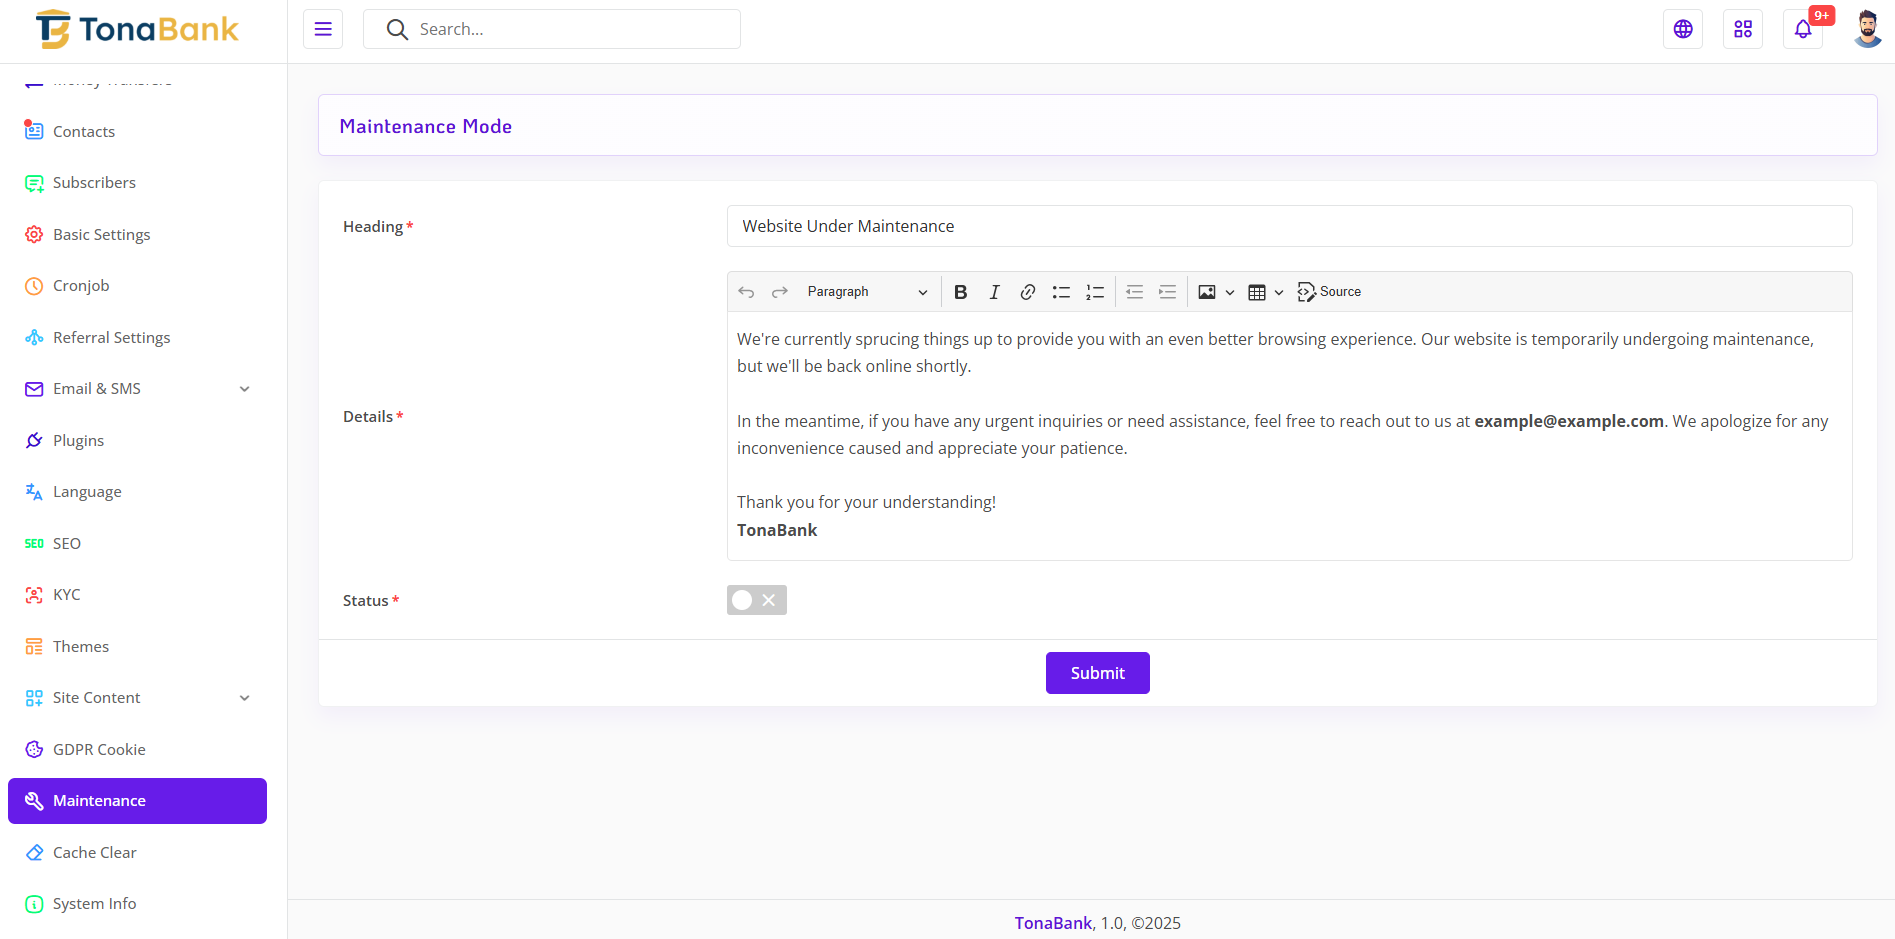Open the Paragraph style dropdown
1895x939 pixels.
coord(866,292)
